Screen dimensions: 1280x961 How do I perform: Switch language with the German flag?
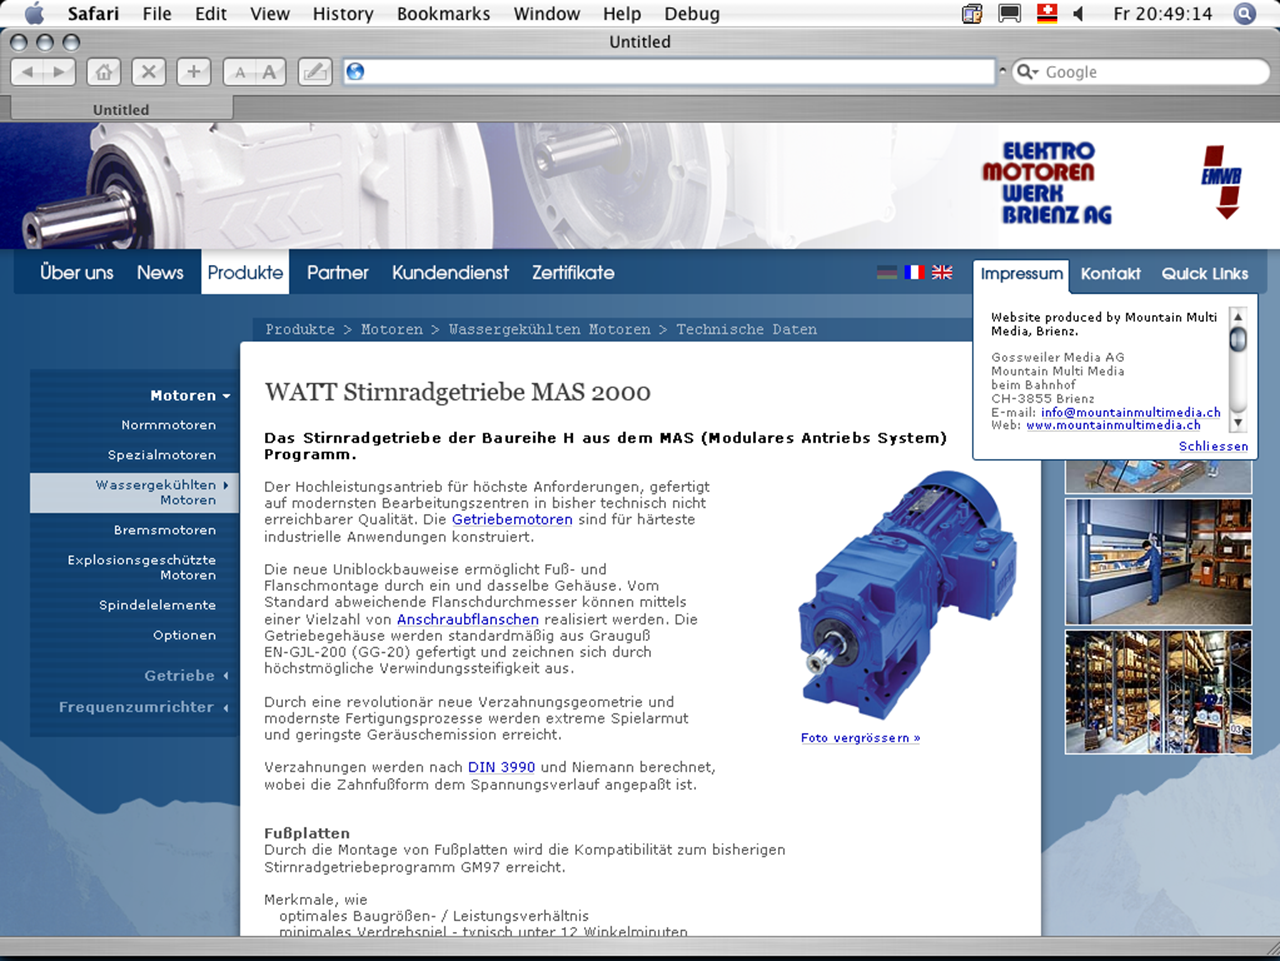point(887,272)
